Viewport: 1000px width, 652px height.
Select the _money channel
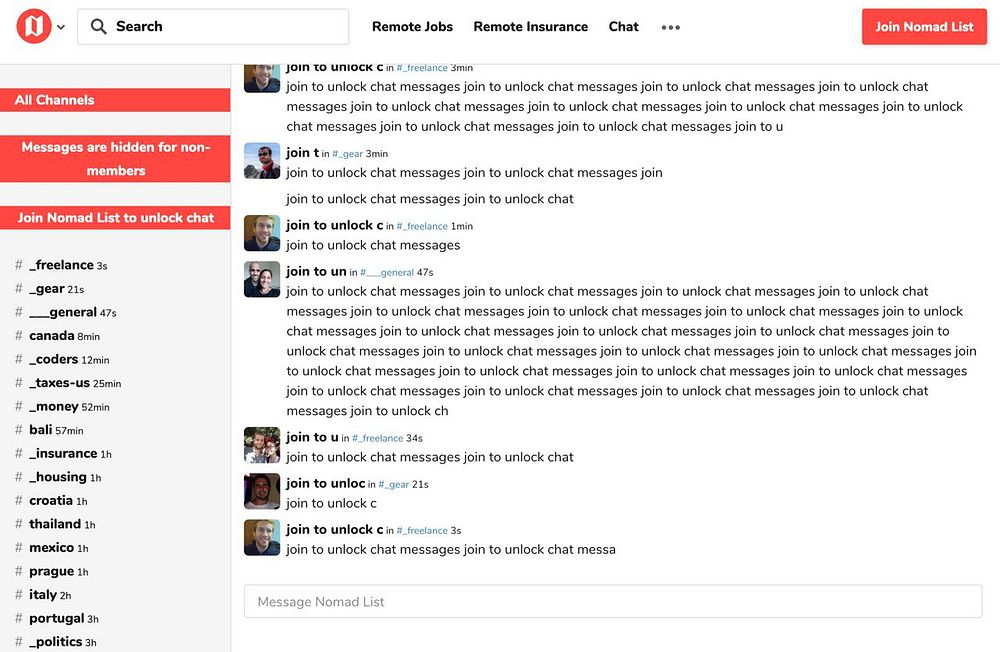click(54, 406)
